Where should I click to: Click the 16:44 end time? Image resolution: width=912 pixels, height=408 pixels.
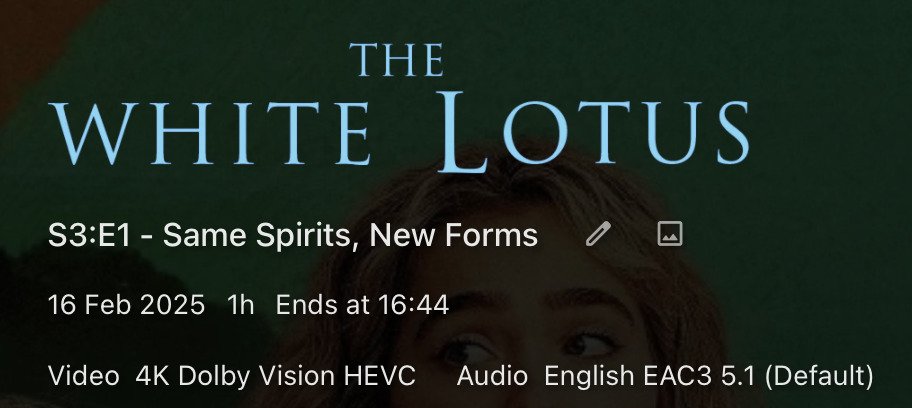pyautogui.click(x=413, y=305)
